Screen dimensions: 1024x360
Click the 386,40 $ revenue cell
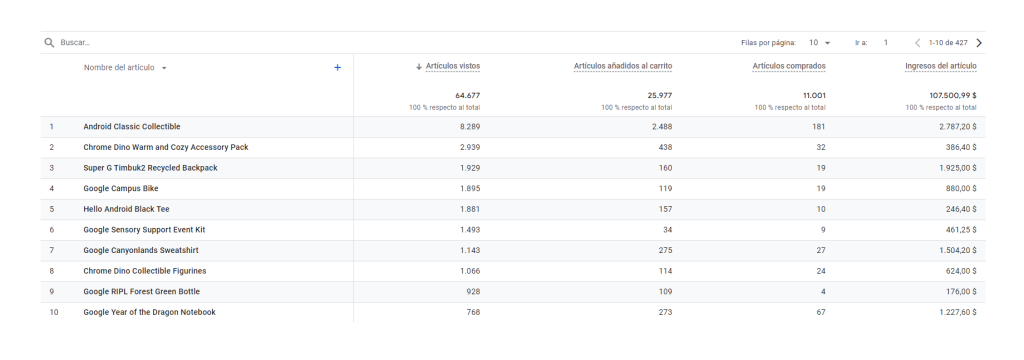(961, 148)
